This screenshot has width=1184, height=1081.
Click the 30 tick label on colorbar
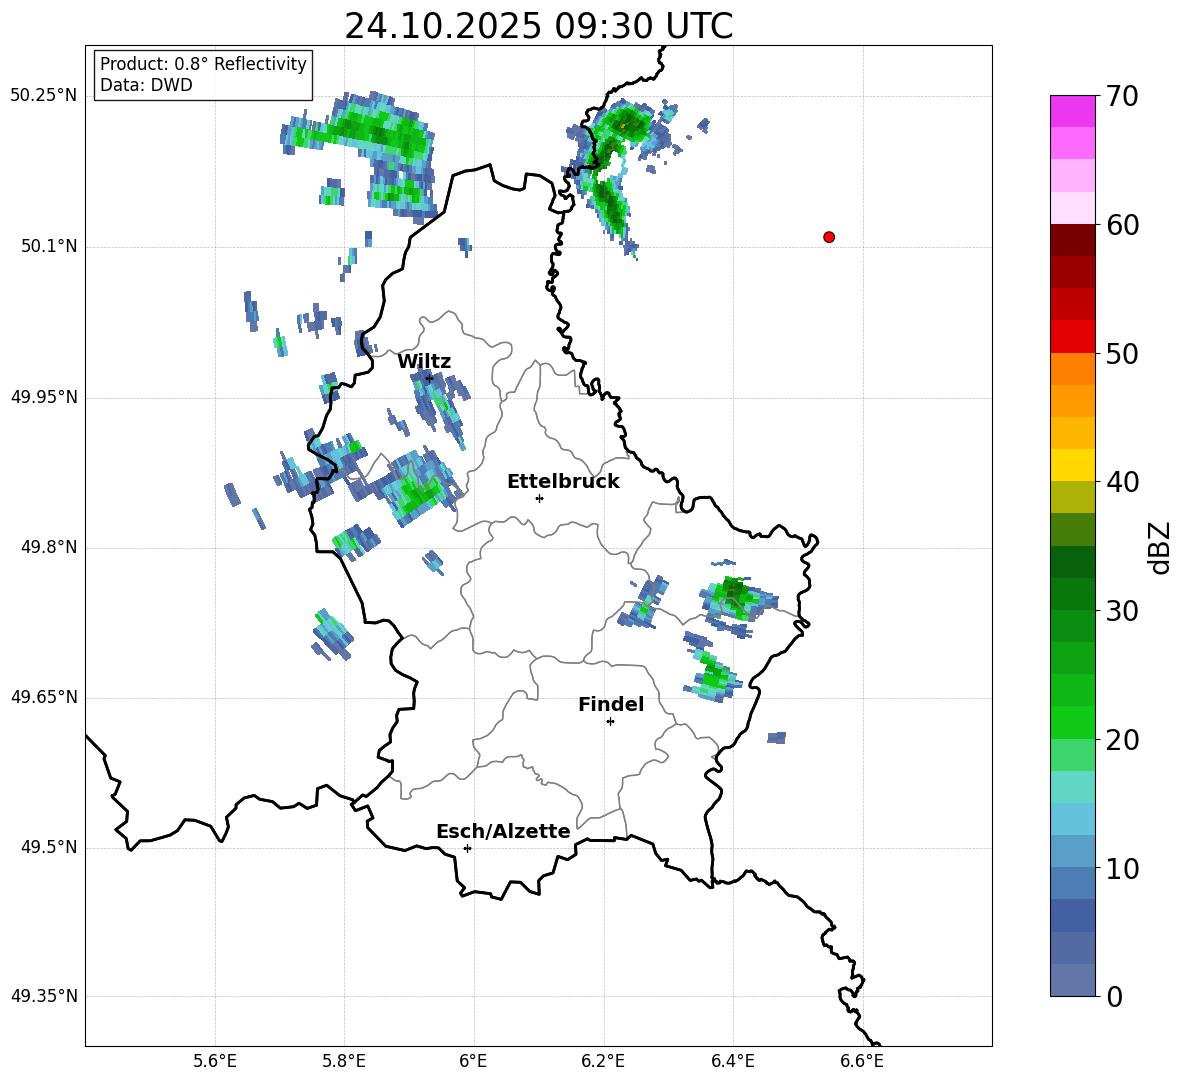tap(1122, 611)
